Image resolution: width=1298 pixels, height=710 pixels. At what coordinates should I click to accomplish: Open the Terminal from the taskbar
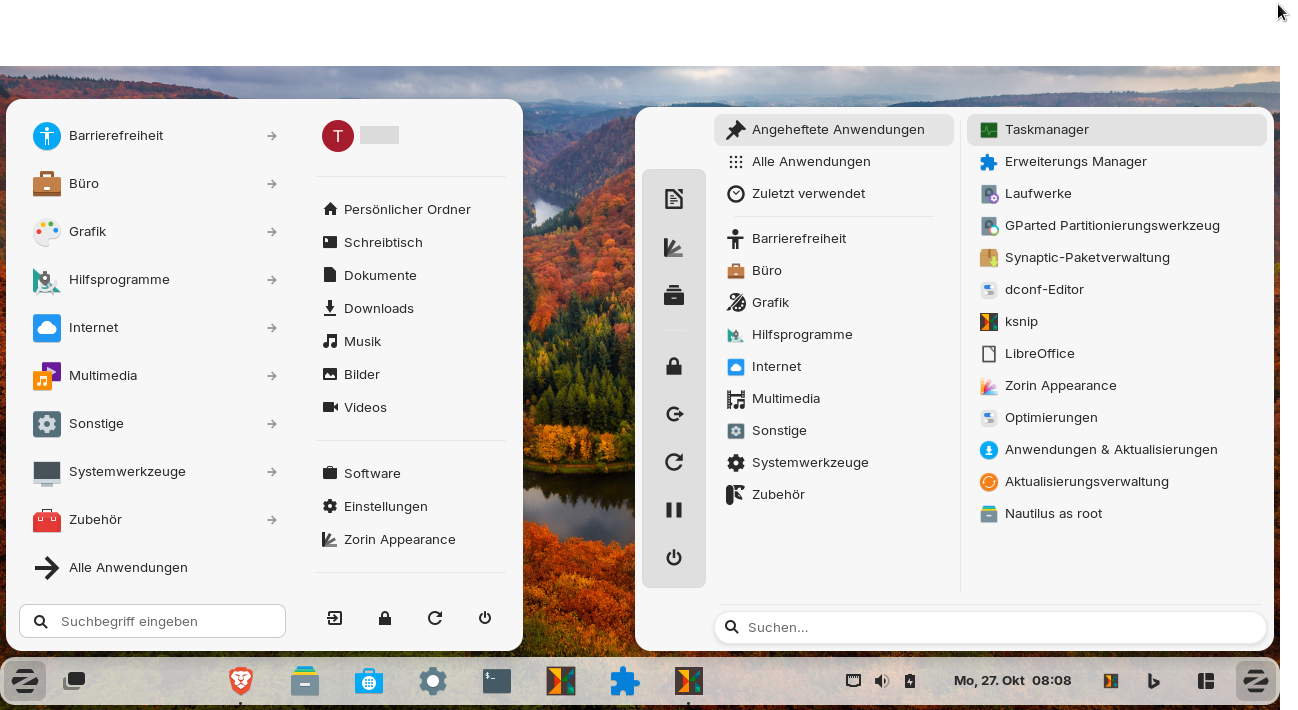point(497,681)
